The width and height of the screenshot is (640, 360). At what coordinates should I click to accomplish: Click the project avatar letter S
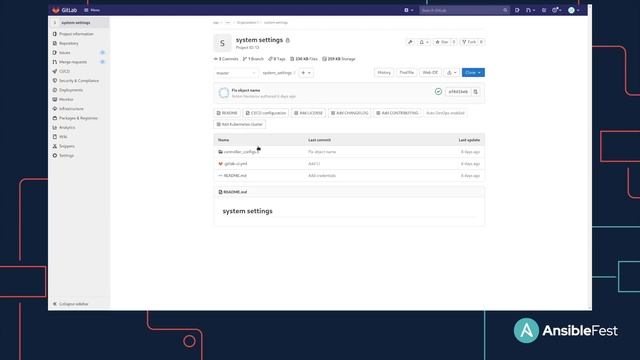click(222, 43)
